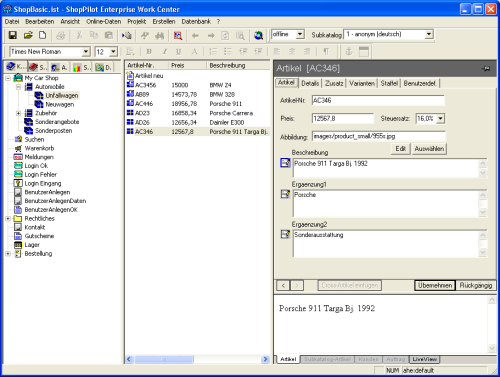
Task: Open the Online-Daten menu
Action: pyautogui.click(x=104, y=21)
